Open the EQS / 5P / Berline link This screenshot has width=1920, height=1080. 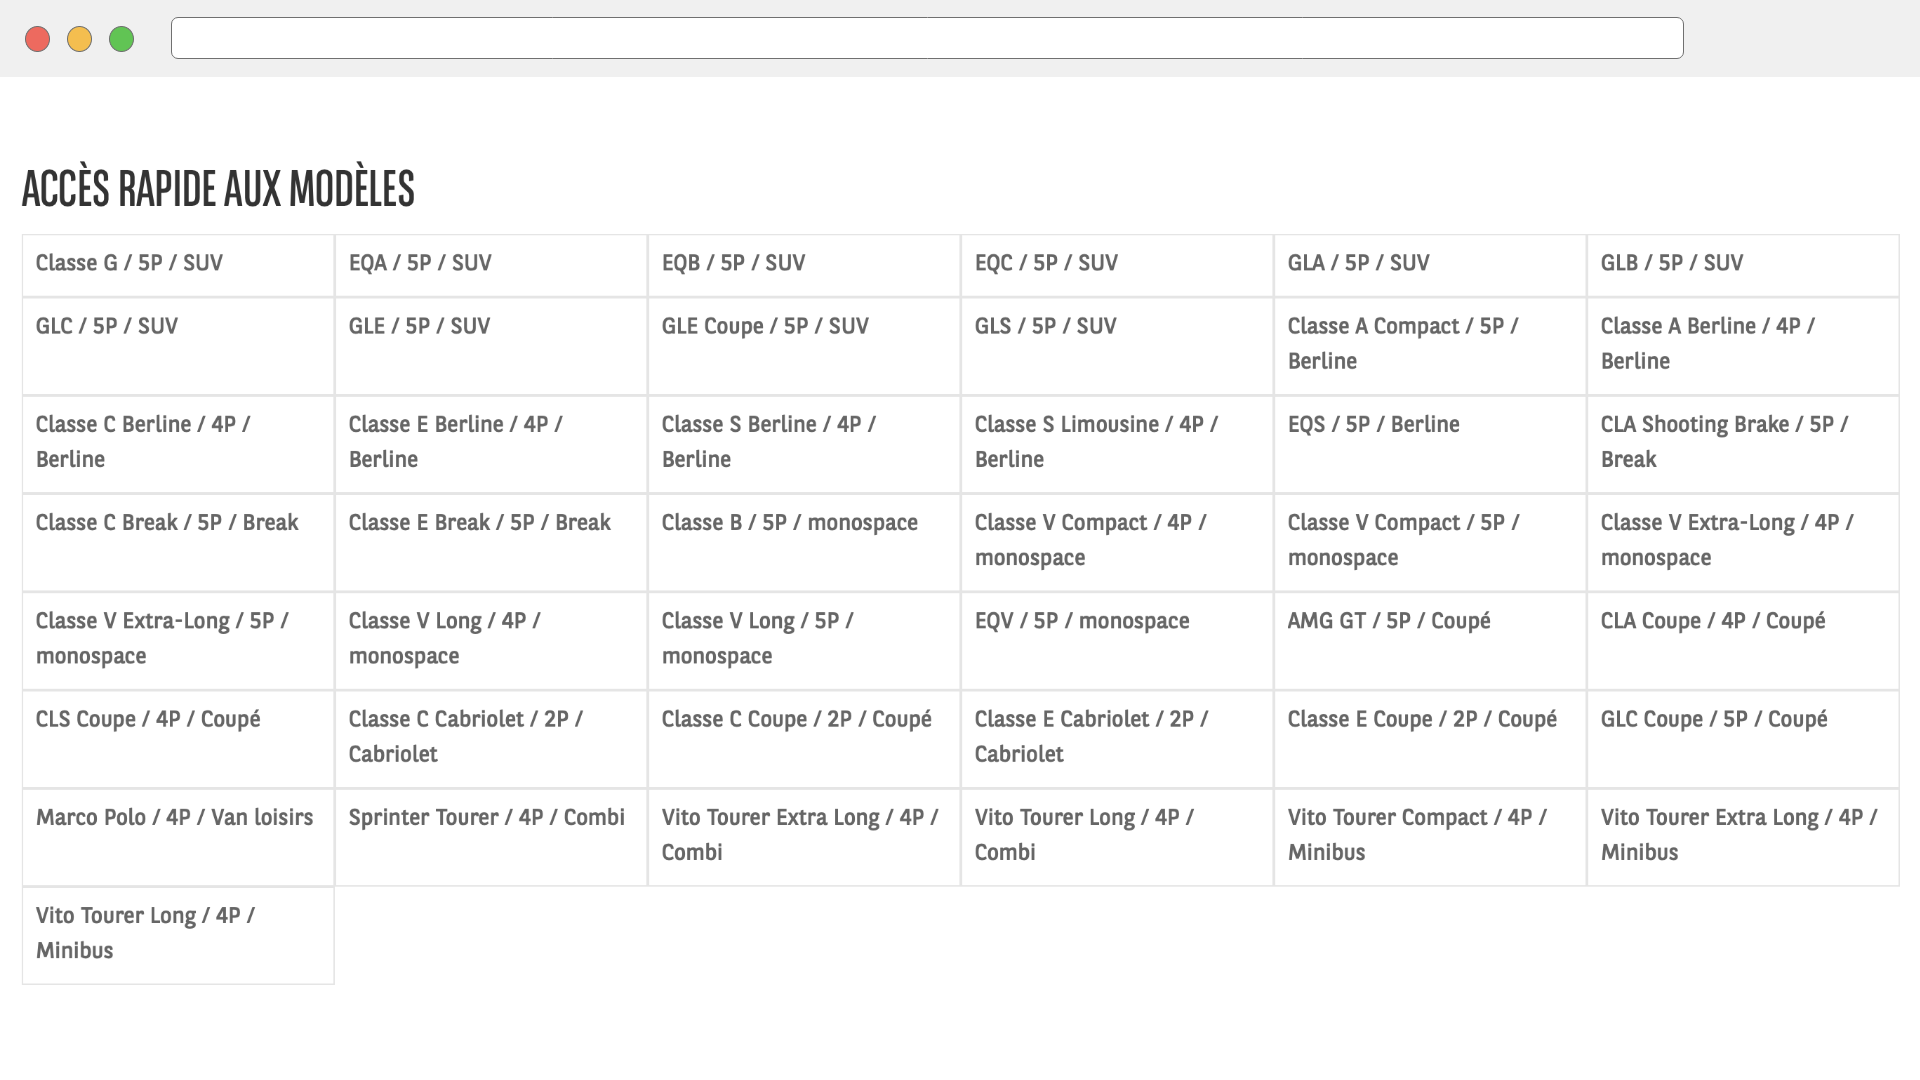(x=1373, y=424)
